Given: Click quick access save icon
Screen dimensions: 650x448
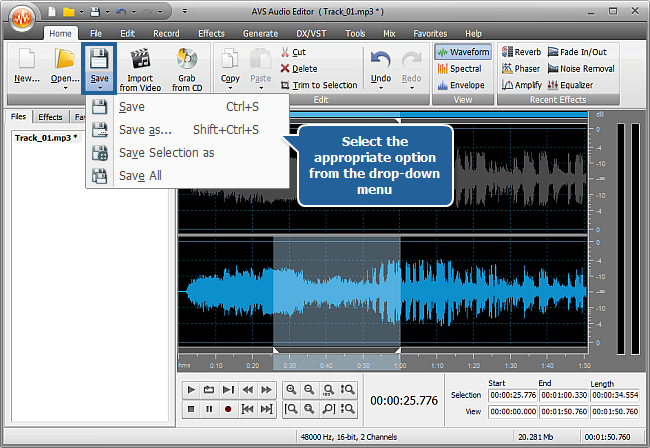Looking at the screenshot, I should click(95, 12).
